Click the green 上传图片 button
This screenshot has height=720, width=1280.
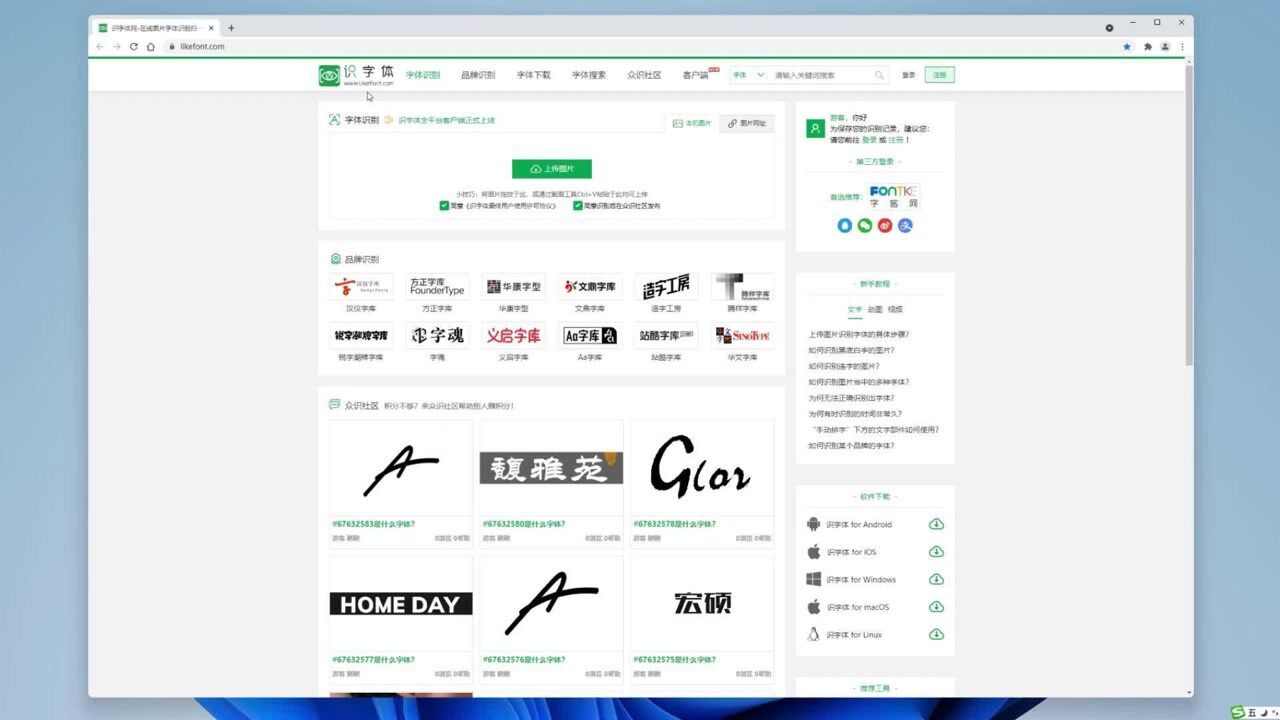click(552, 169)
